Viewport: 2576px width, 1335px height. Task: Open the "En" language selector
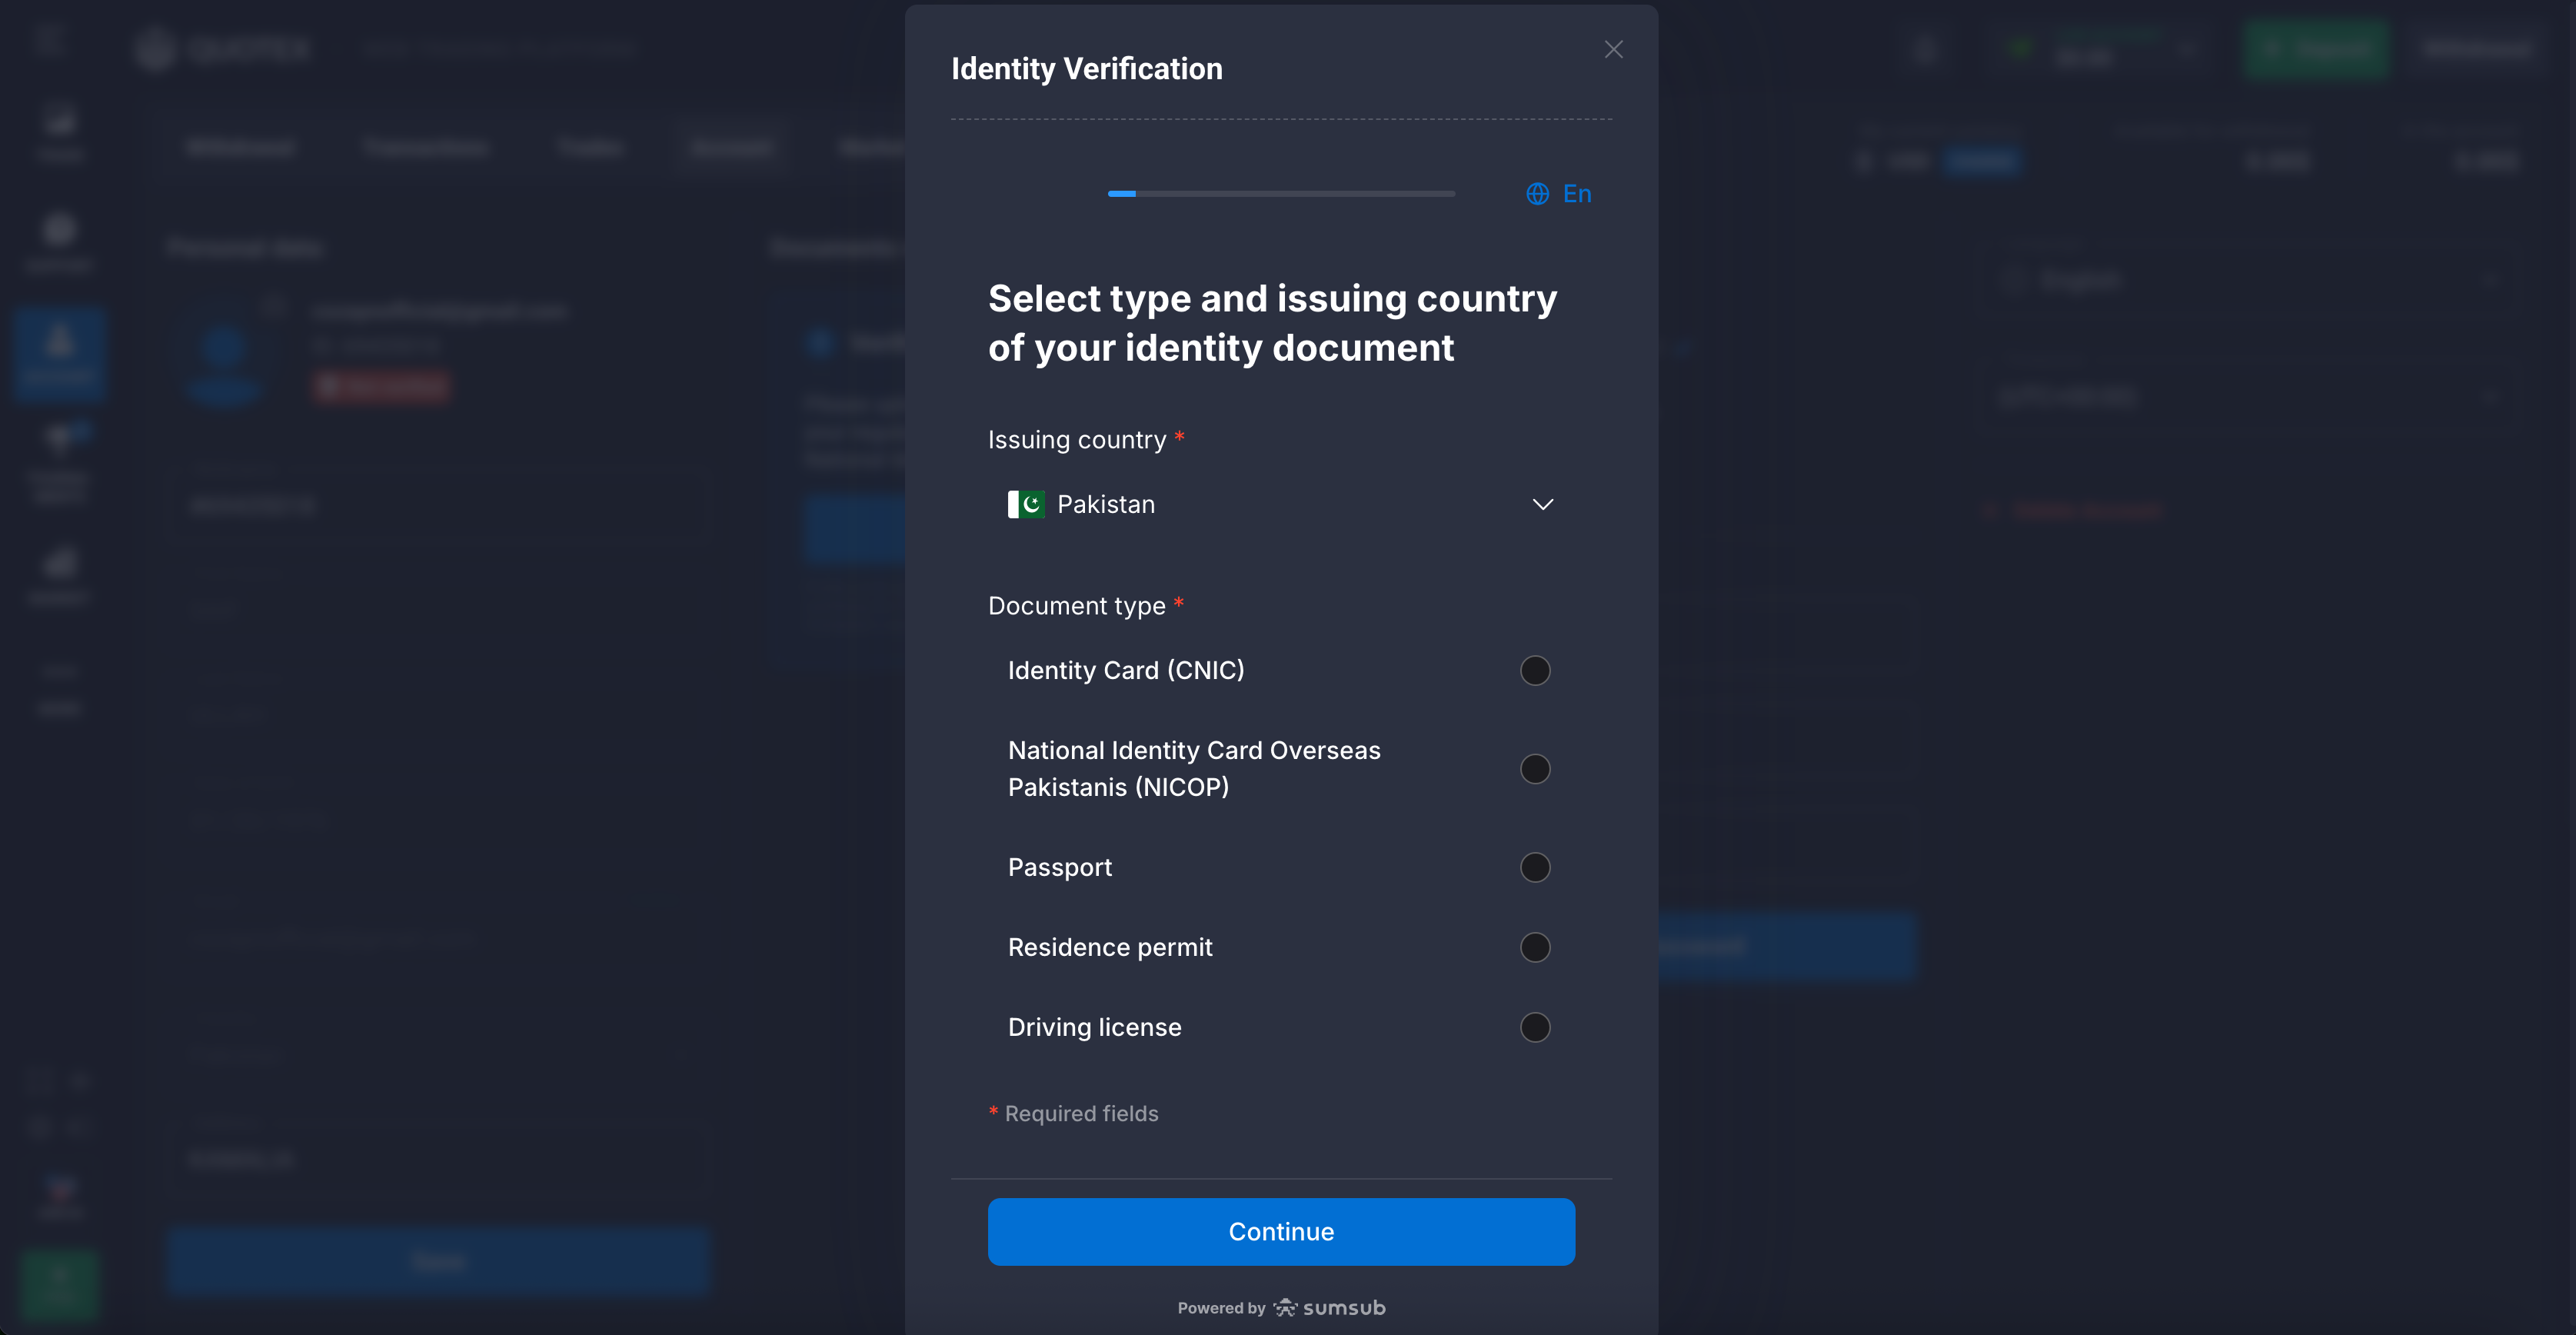[1576, 194]
